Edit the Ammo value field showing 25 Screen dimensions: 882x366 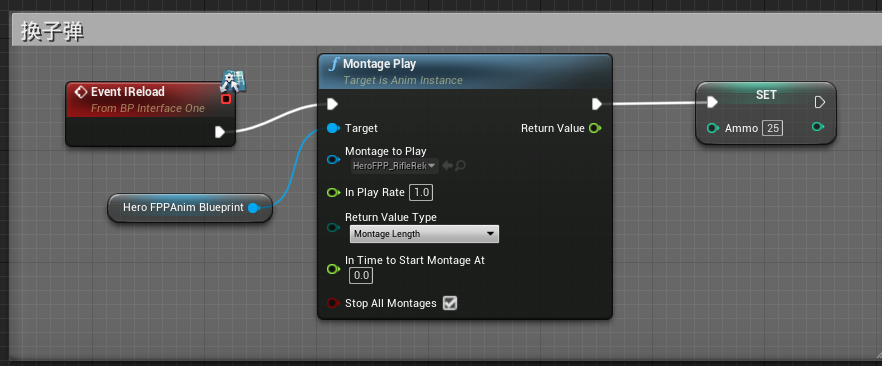773,128
